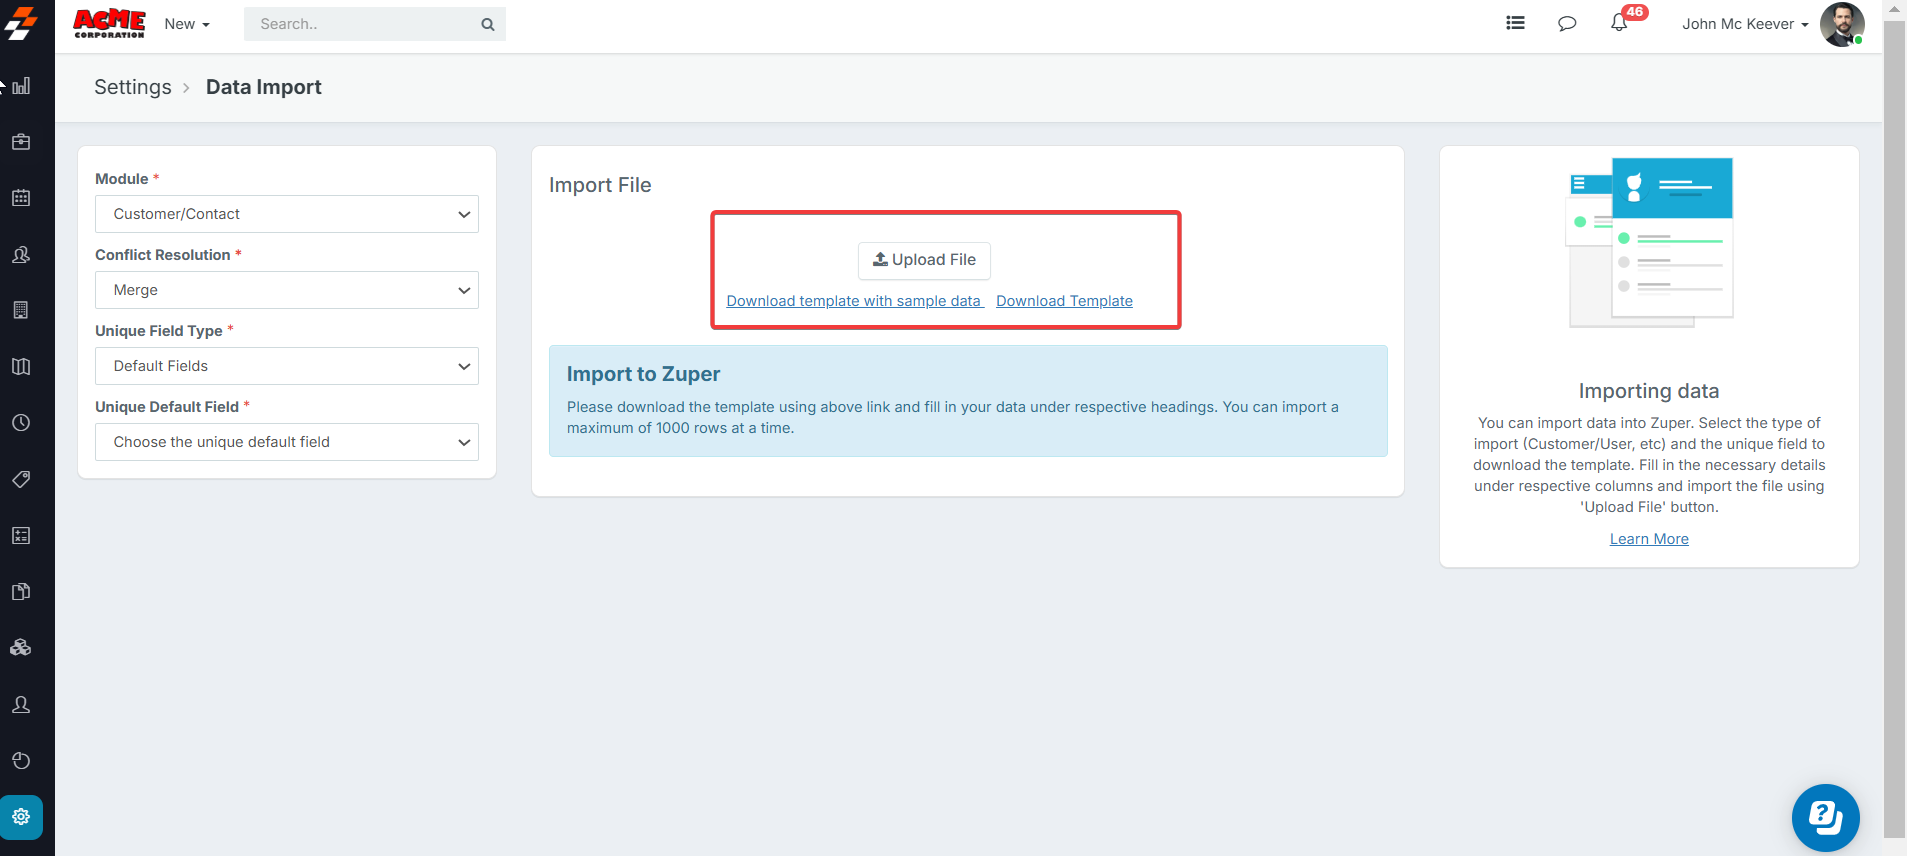
Task: Click the Unique Field Type label
Action: [159, 331]
